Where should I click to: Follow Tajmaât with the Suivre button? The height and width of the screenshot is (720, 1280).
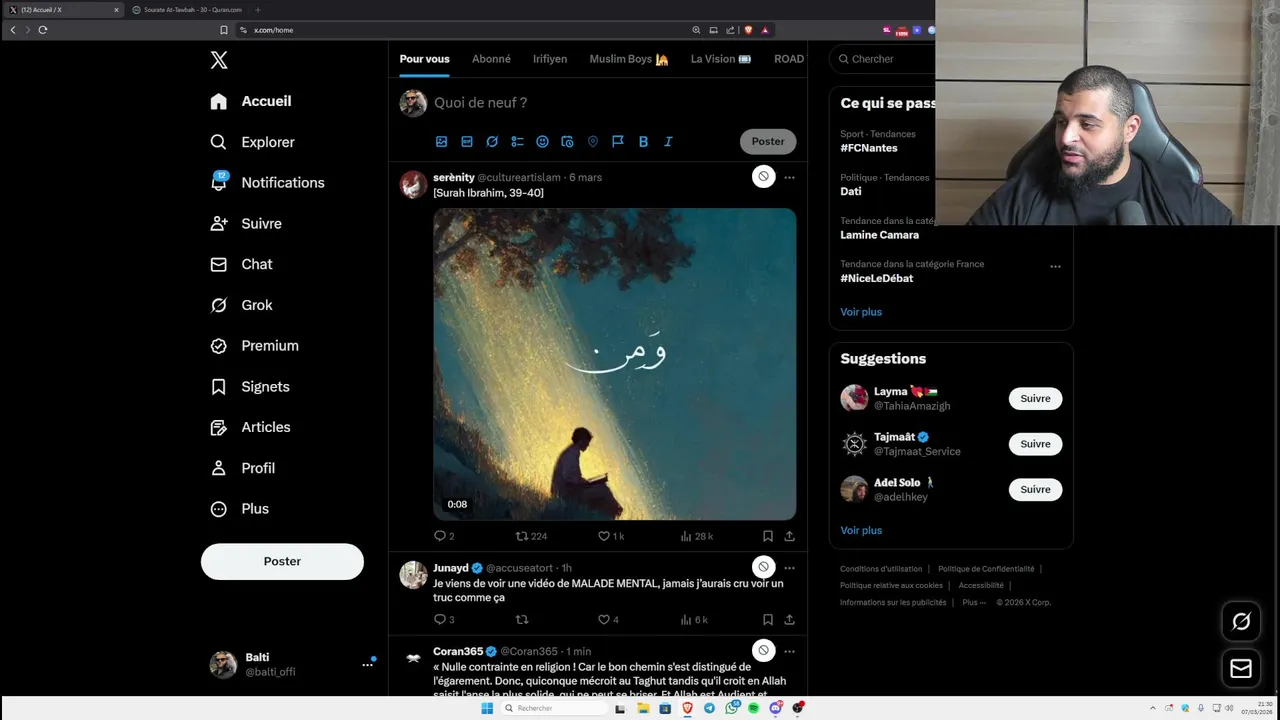tap(1035, 444)
